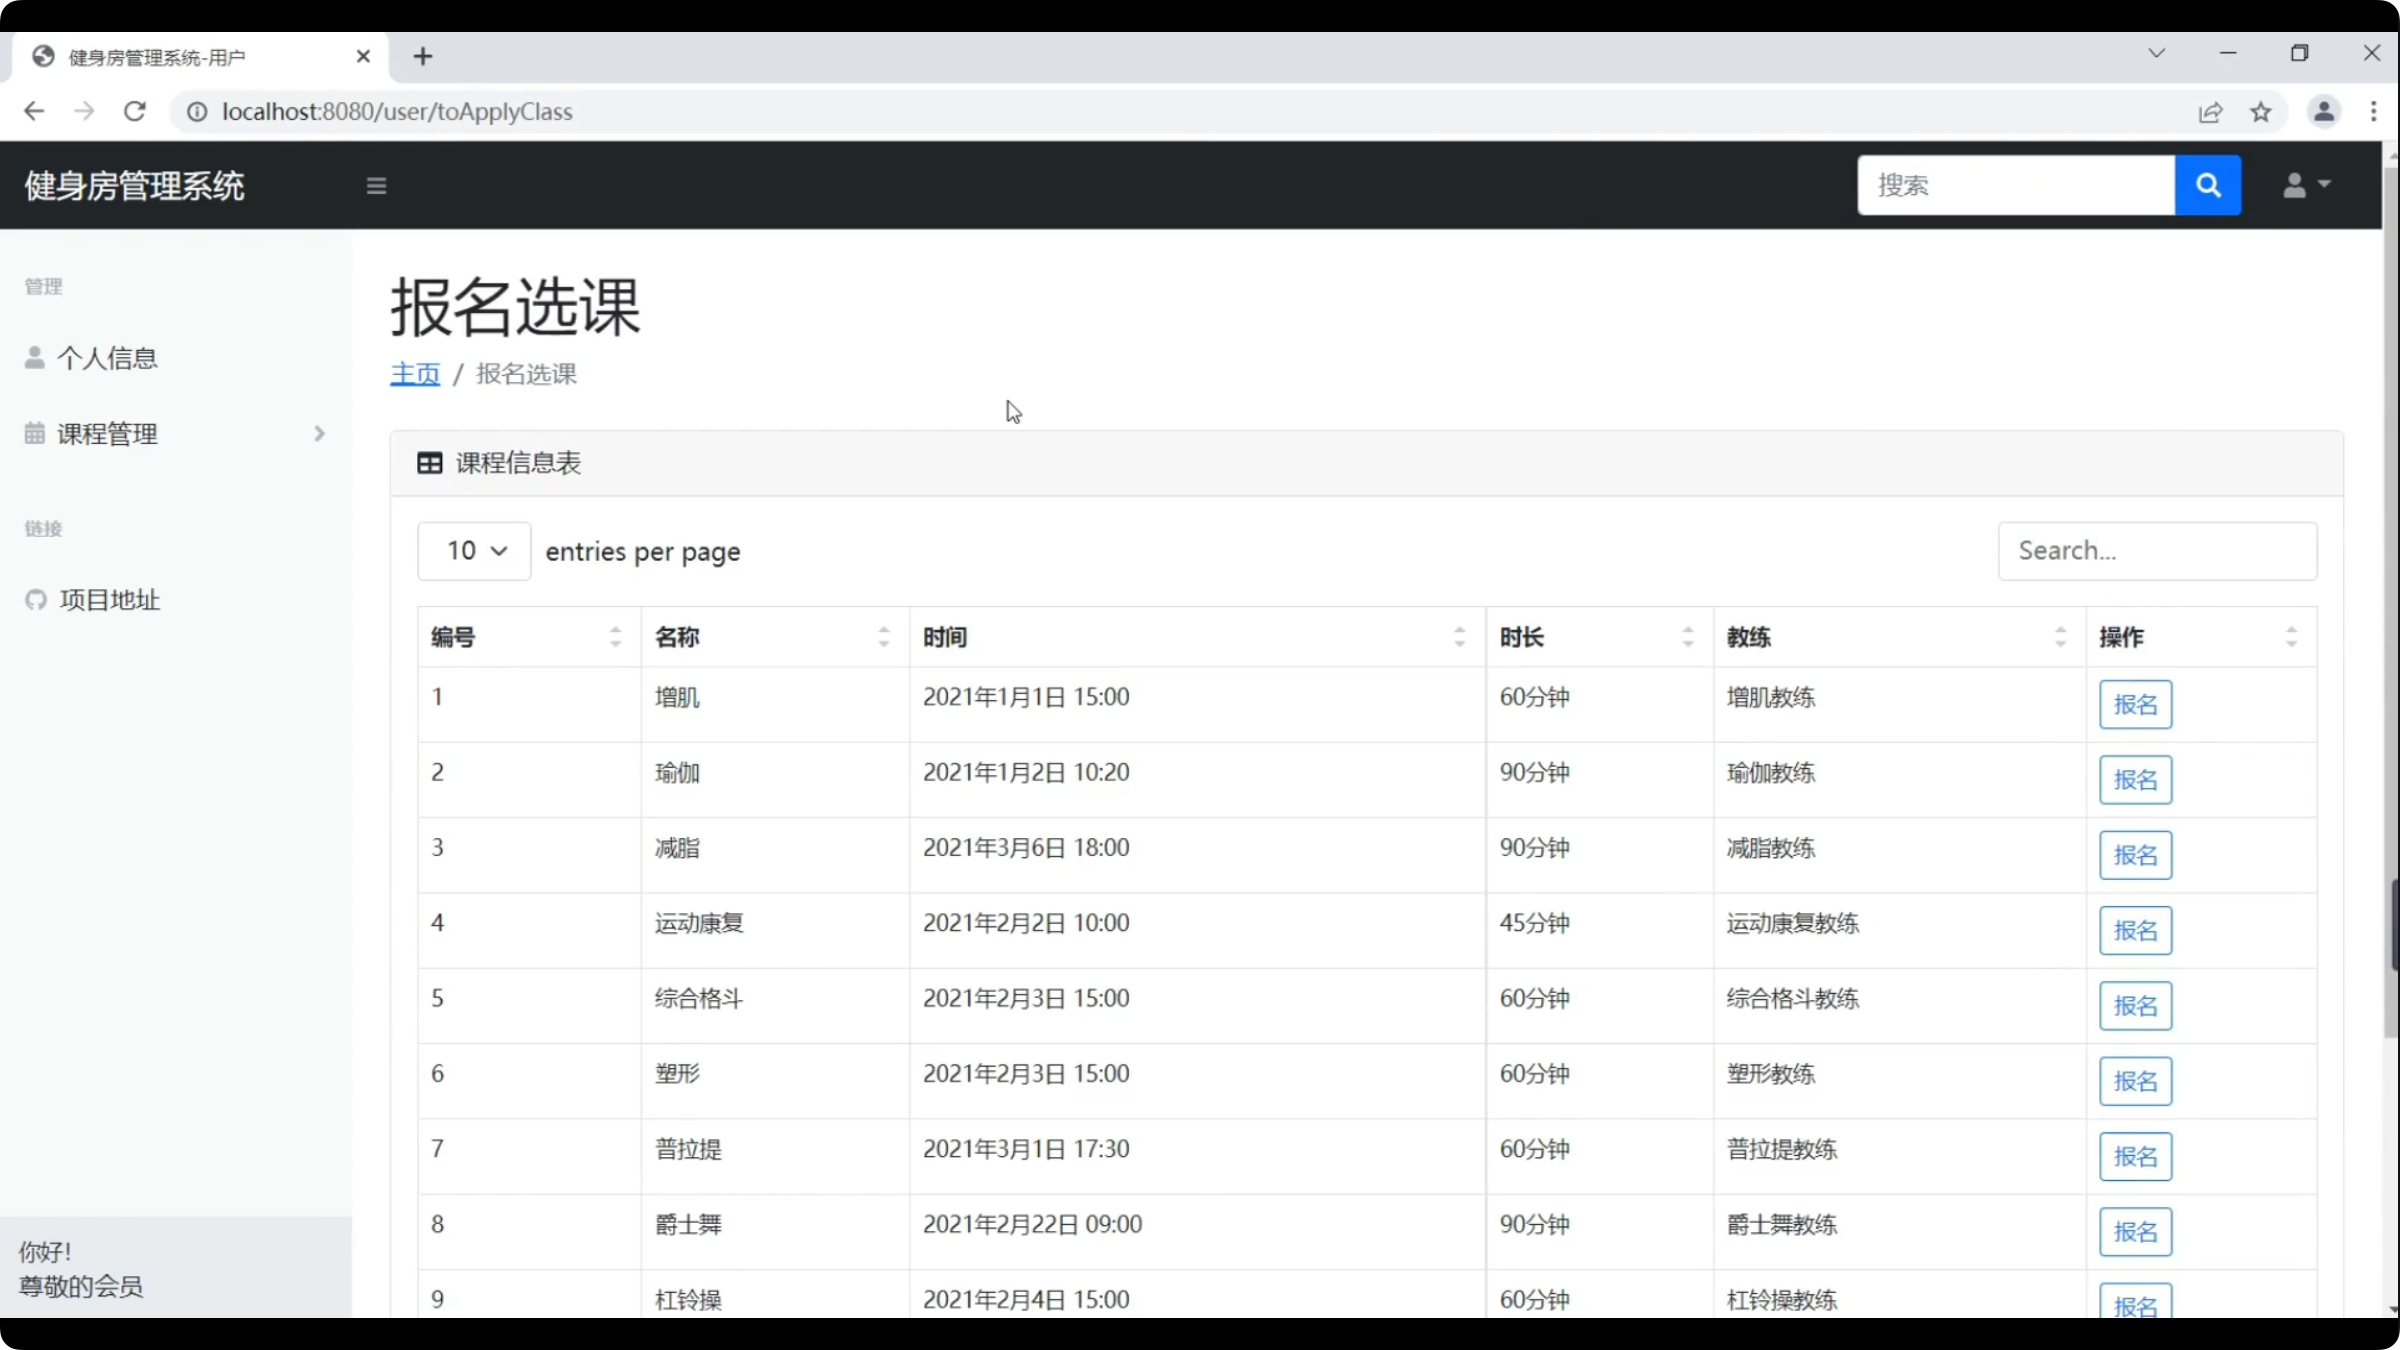Click the browser bookmark star icon
The width and height of the screenshot is (2400, 1350).
click(2260, 112)
